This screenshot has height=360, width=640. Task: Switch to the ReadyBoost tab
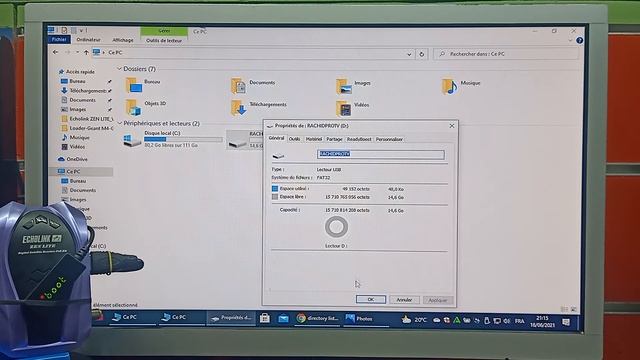[359, 139]
